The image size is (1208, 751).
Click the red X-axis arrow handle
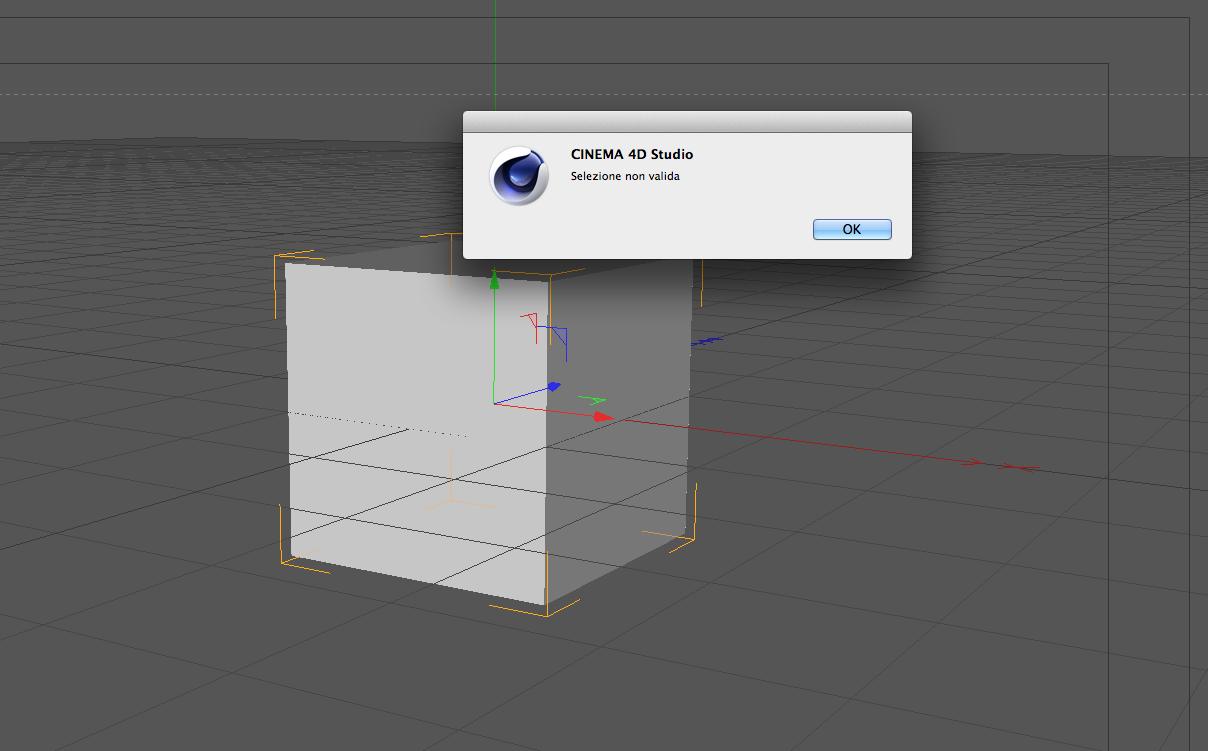tap(601, 416)
